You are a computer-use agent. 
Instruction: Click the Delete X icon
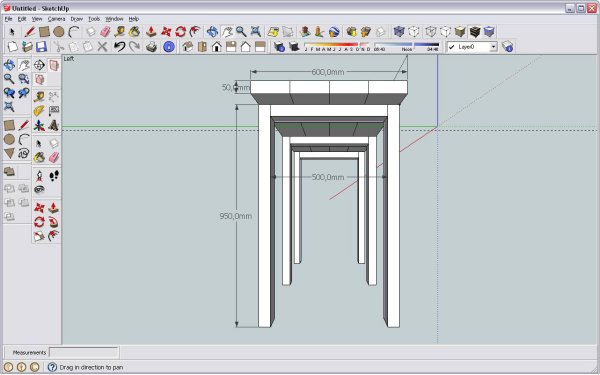[102, 47]
